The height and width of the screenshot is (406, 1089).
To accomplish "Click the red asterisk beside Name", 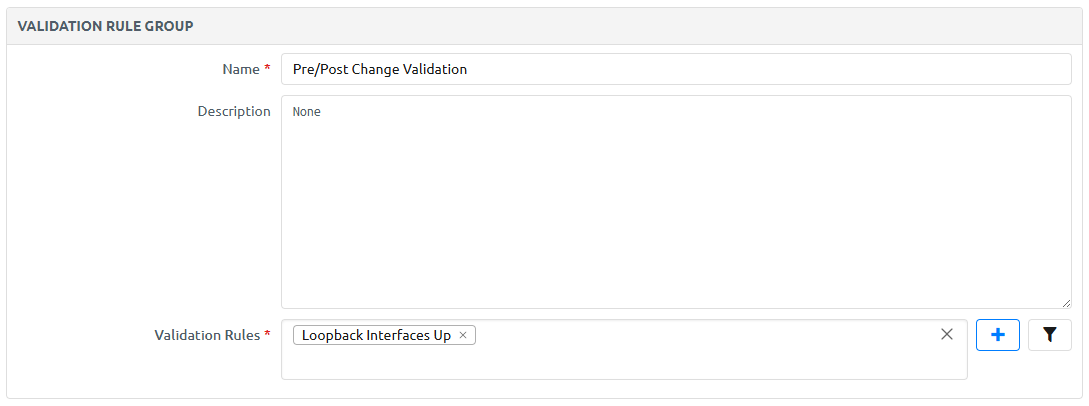I will 267,70.
